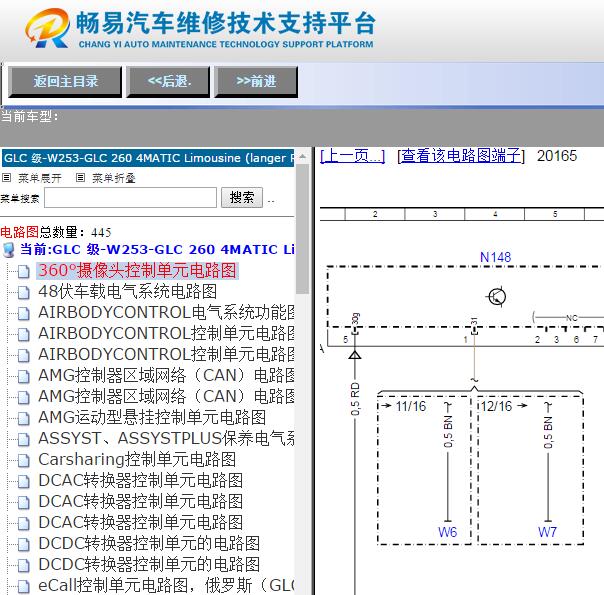Viewport: 604px width, 595px height.
Task: Click the 当前车型 label
Action: point(29,116)
